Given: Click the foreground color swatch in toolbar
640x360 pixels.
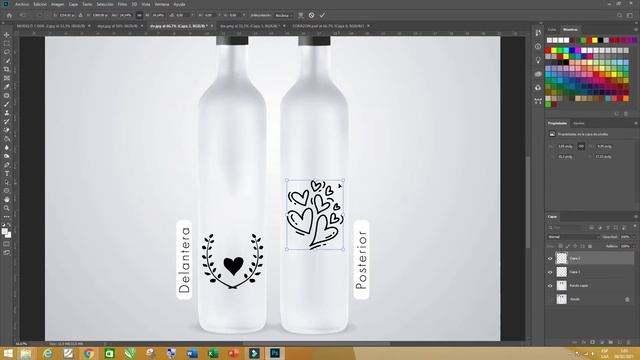Looking at the screenshot, I should (4, 232).
